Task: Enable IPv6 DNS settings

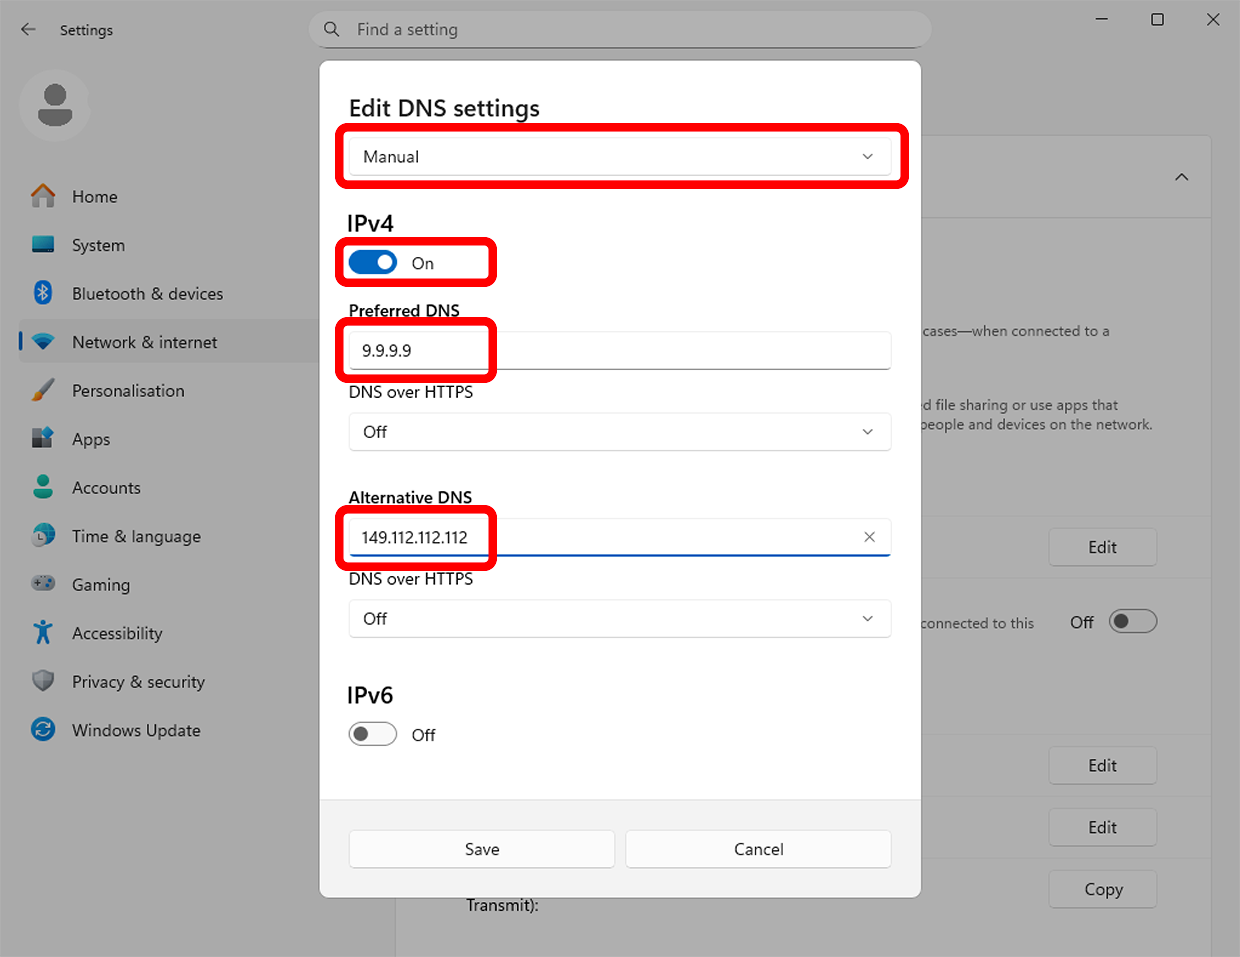Action: (372, 733)
